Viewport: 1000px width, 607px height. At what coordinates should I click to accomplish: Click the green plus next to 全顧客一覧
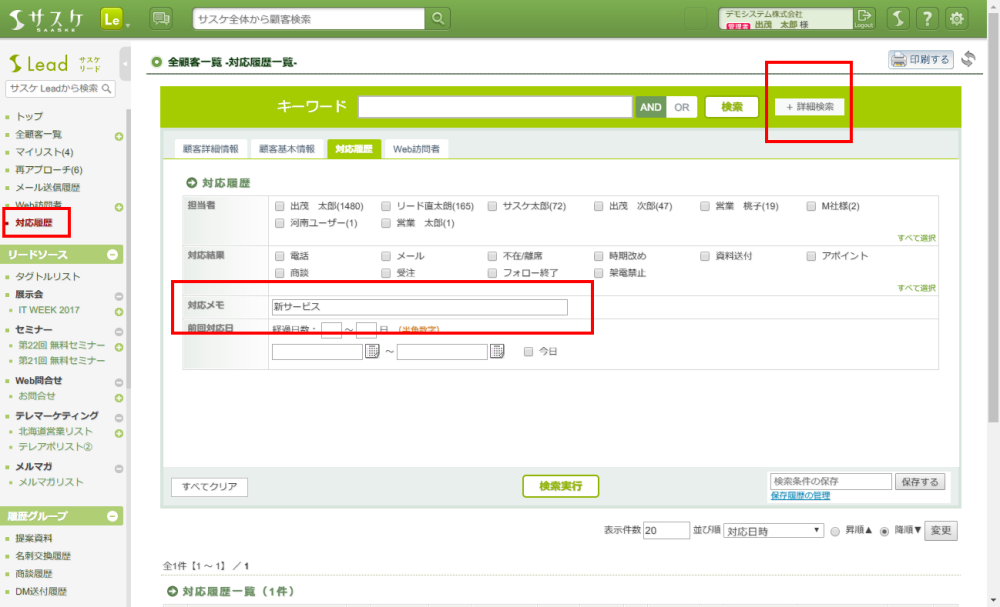[x=119, y=136]
